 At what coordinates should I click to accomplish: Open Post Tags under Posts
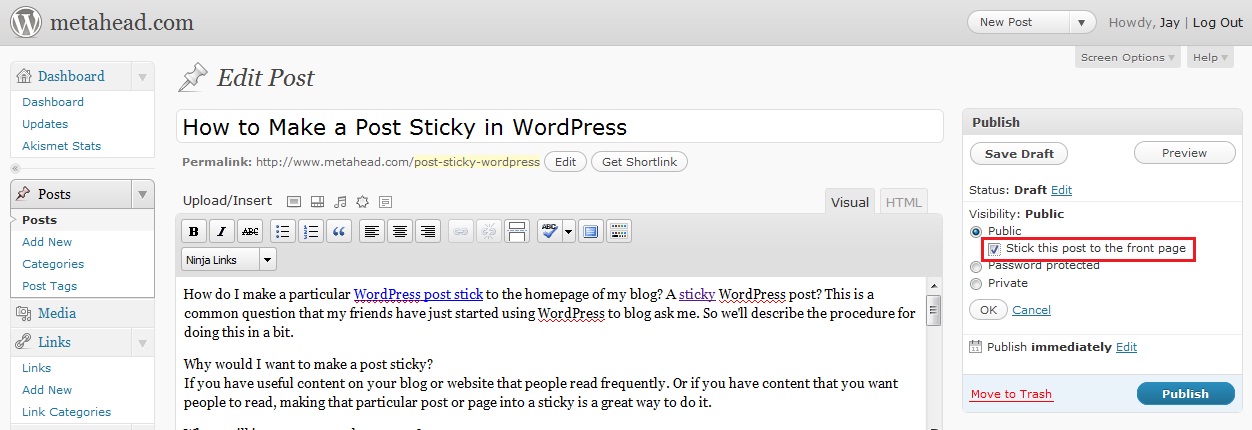(50, 286)
